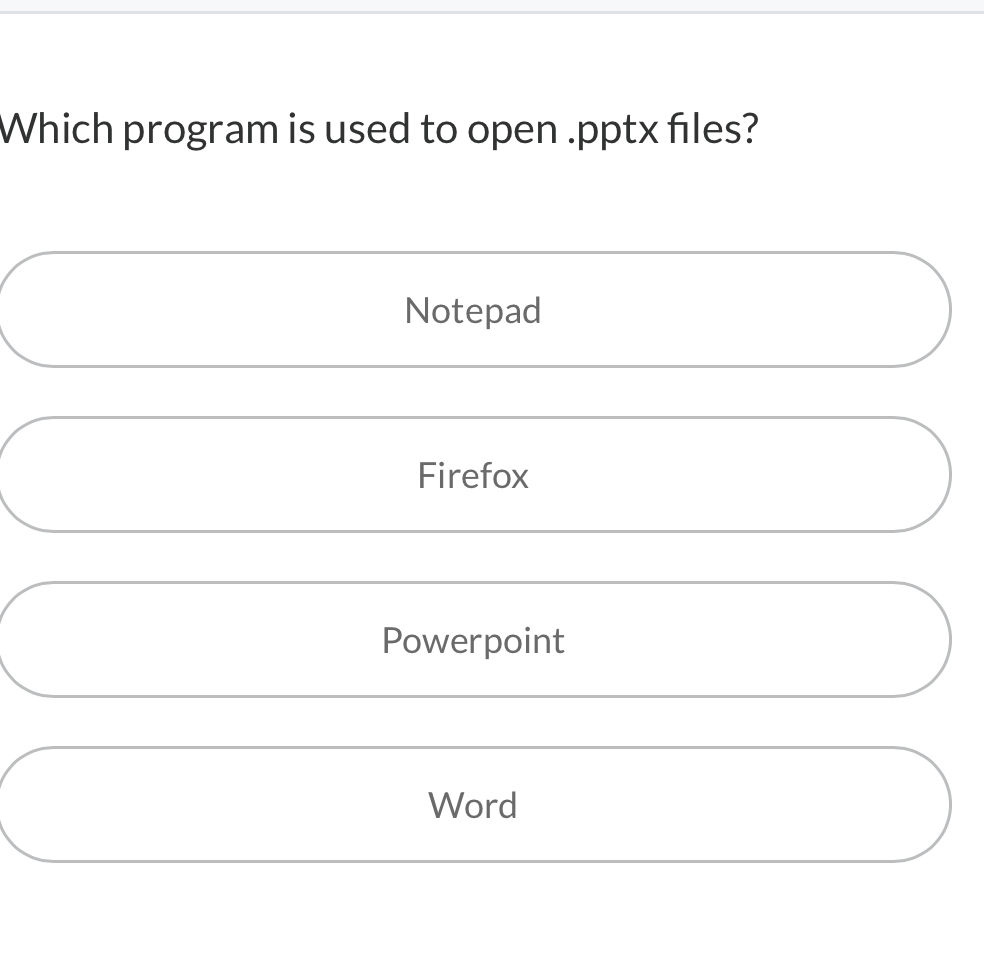Choose Firefox as the answer

point(473,475)
